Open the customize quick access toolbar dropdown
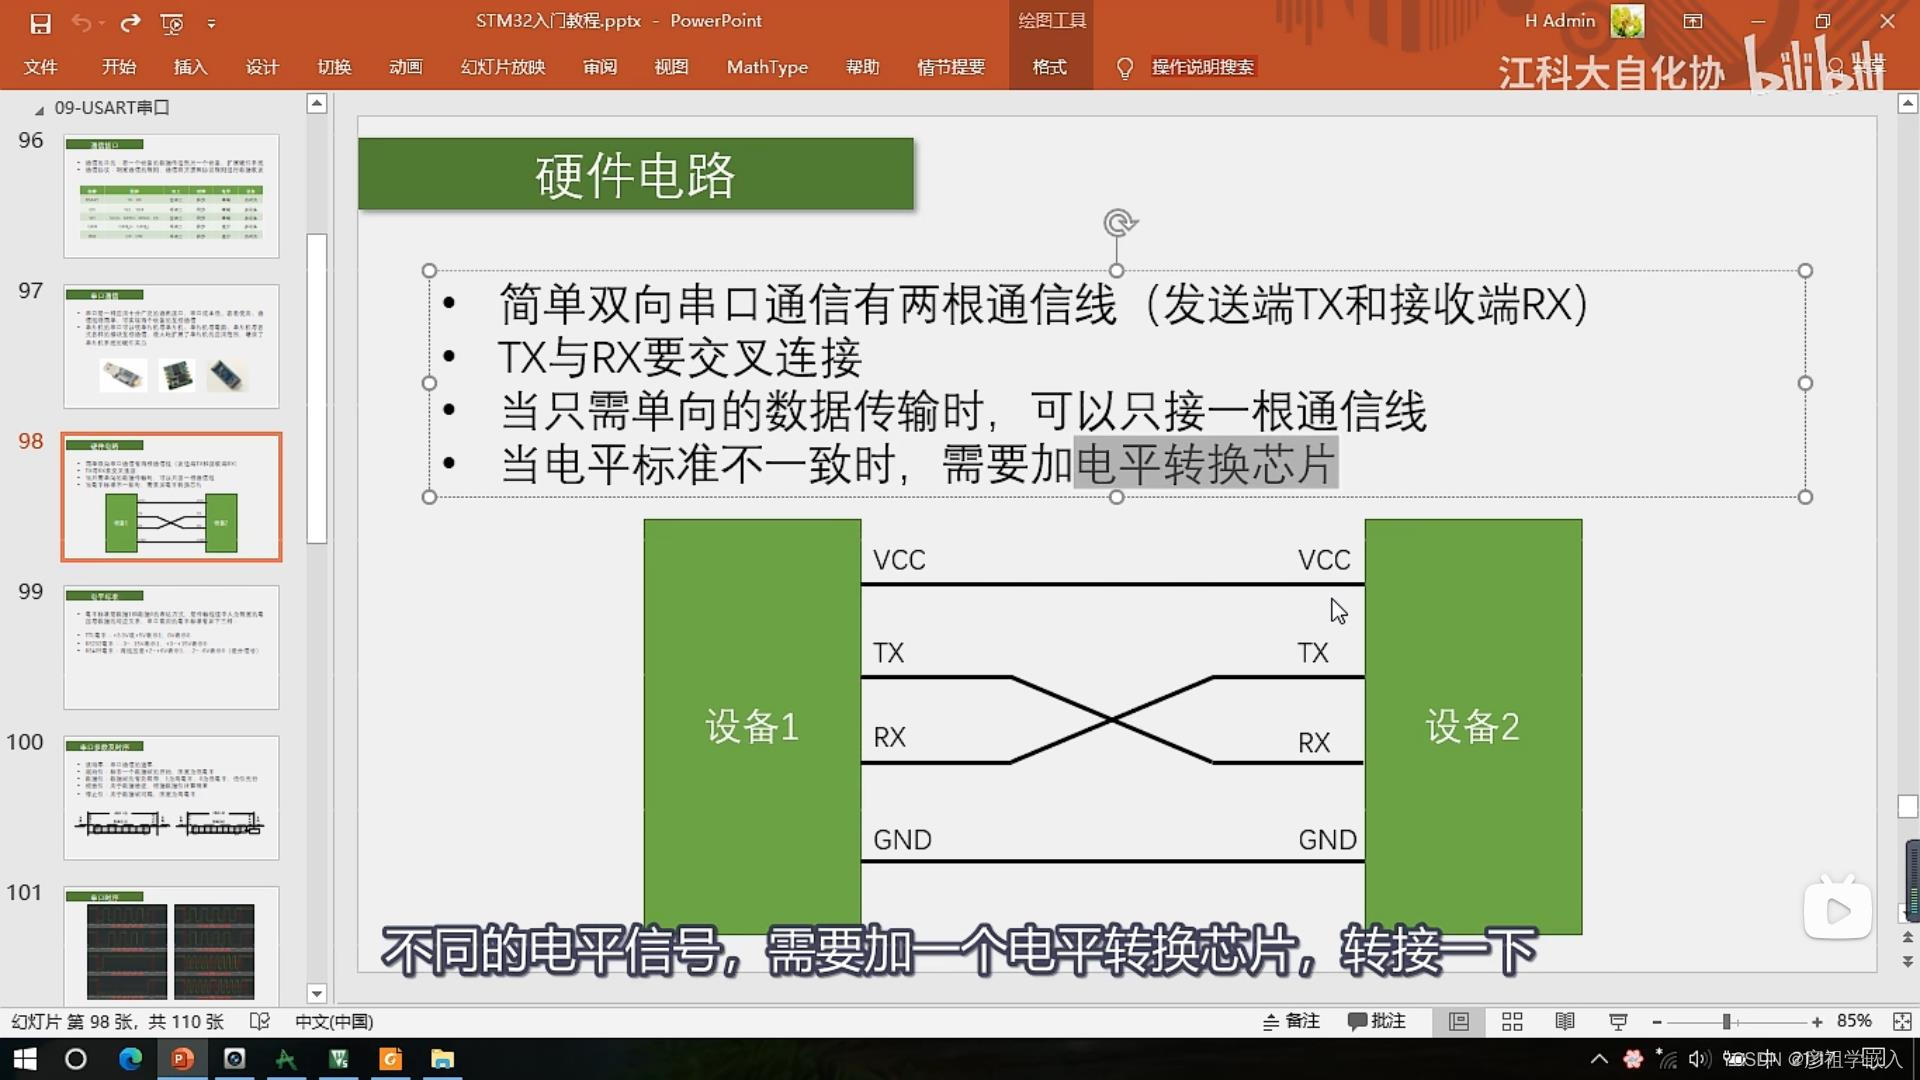 211,22
